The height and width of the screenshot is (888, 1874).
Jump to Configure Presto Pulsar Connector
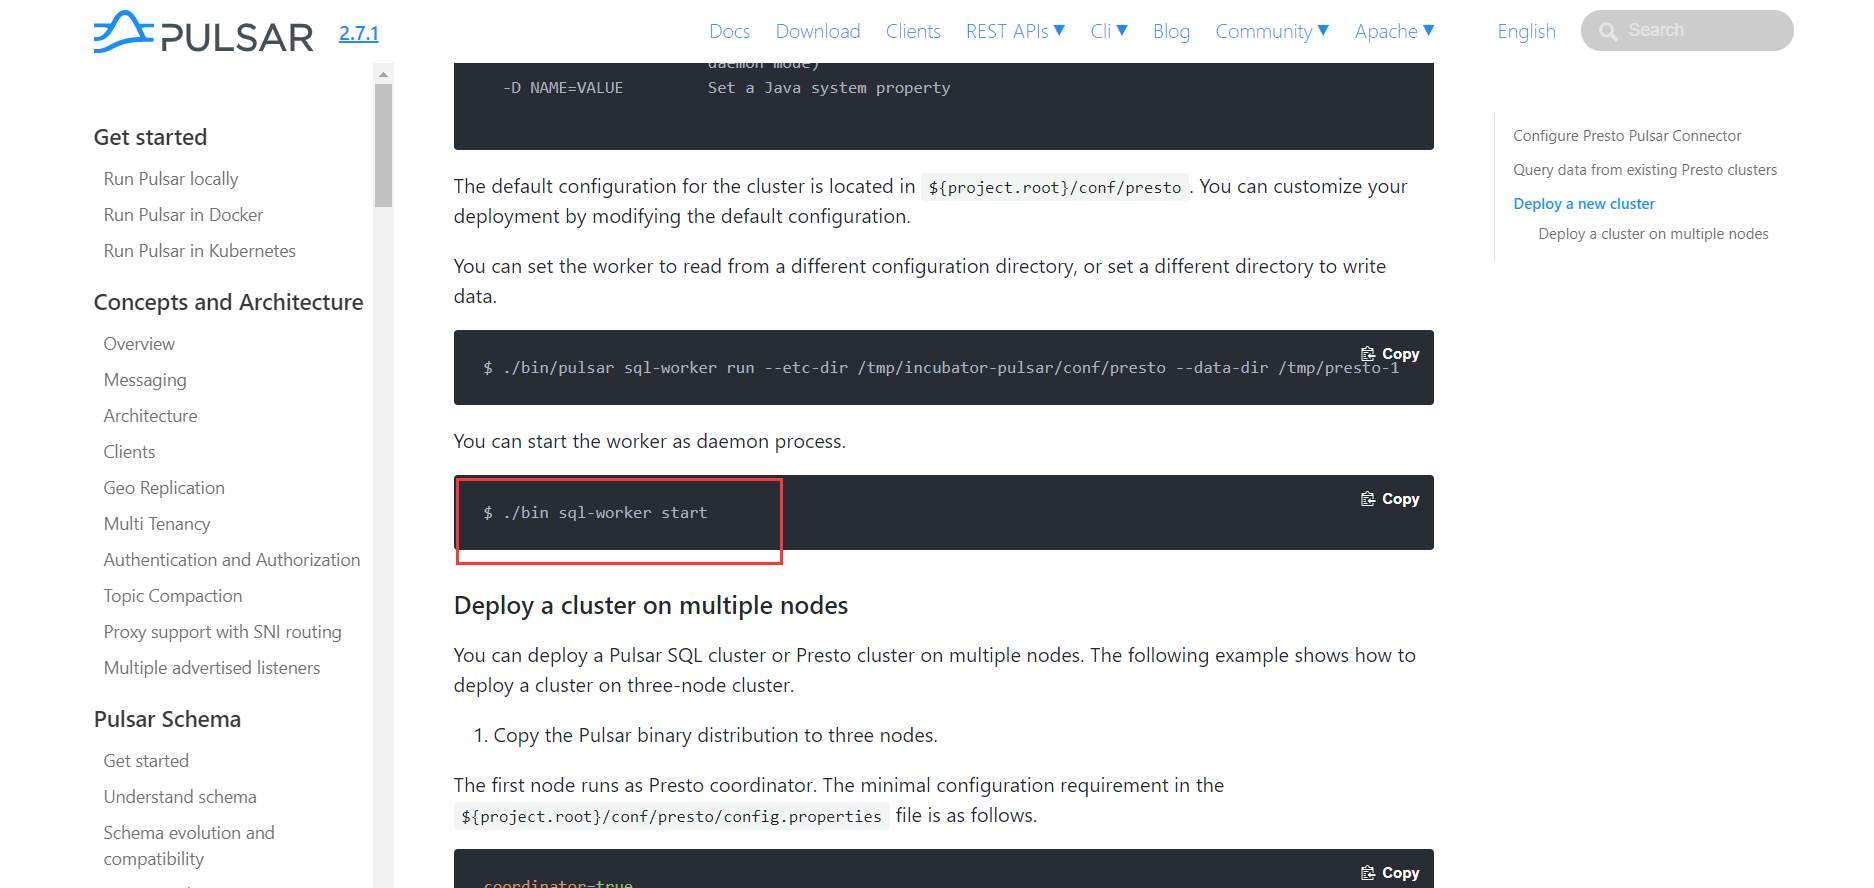click(1627, 136)
